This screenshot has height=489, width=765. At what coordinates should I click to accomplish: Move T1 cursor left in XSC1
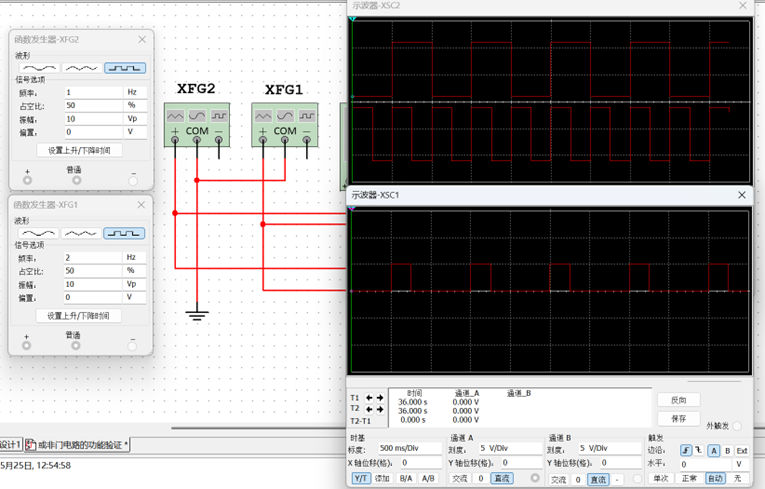[369, 398]
